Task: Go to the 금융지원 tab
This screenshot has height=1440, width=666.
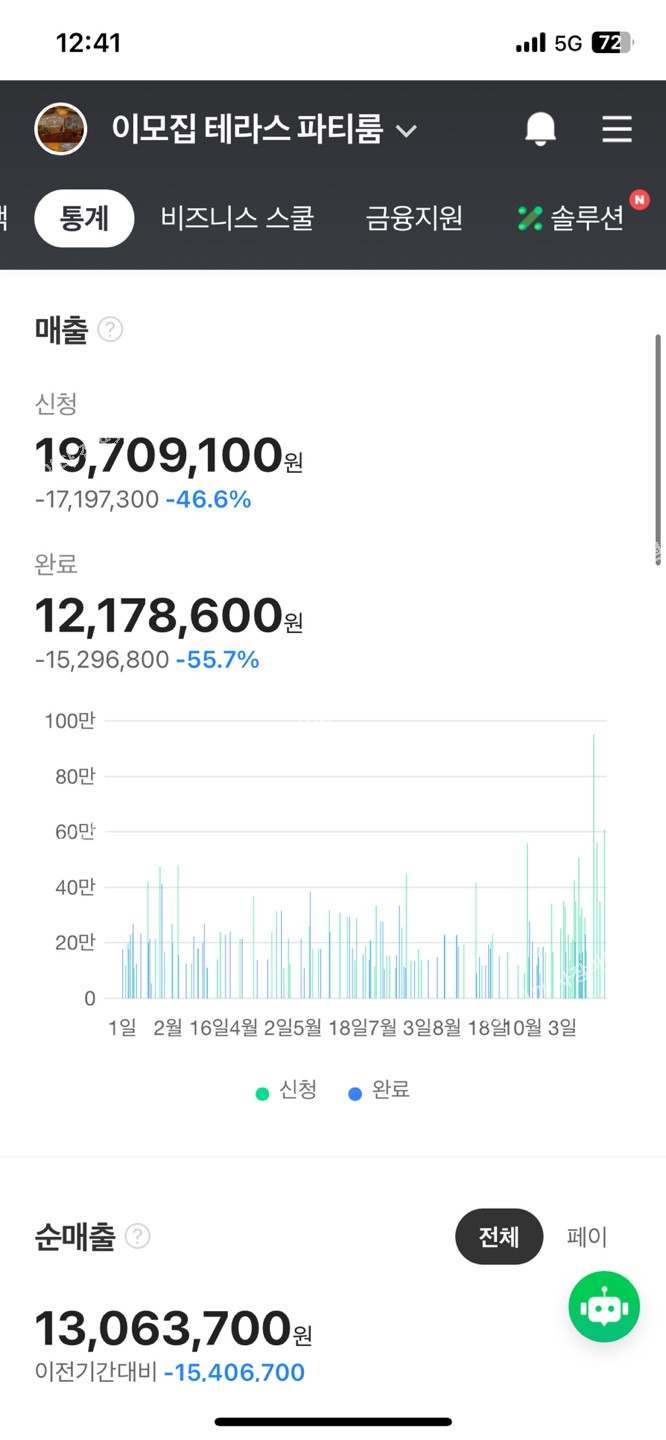Action: tap(414, 218)
